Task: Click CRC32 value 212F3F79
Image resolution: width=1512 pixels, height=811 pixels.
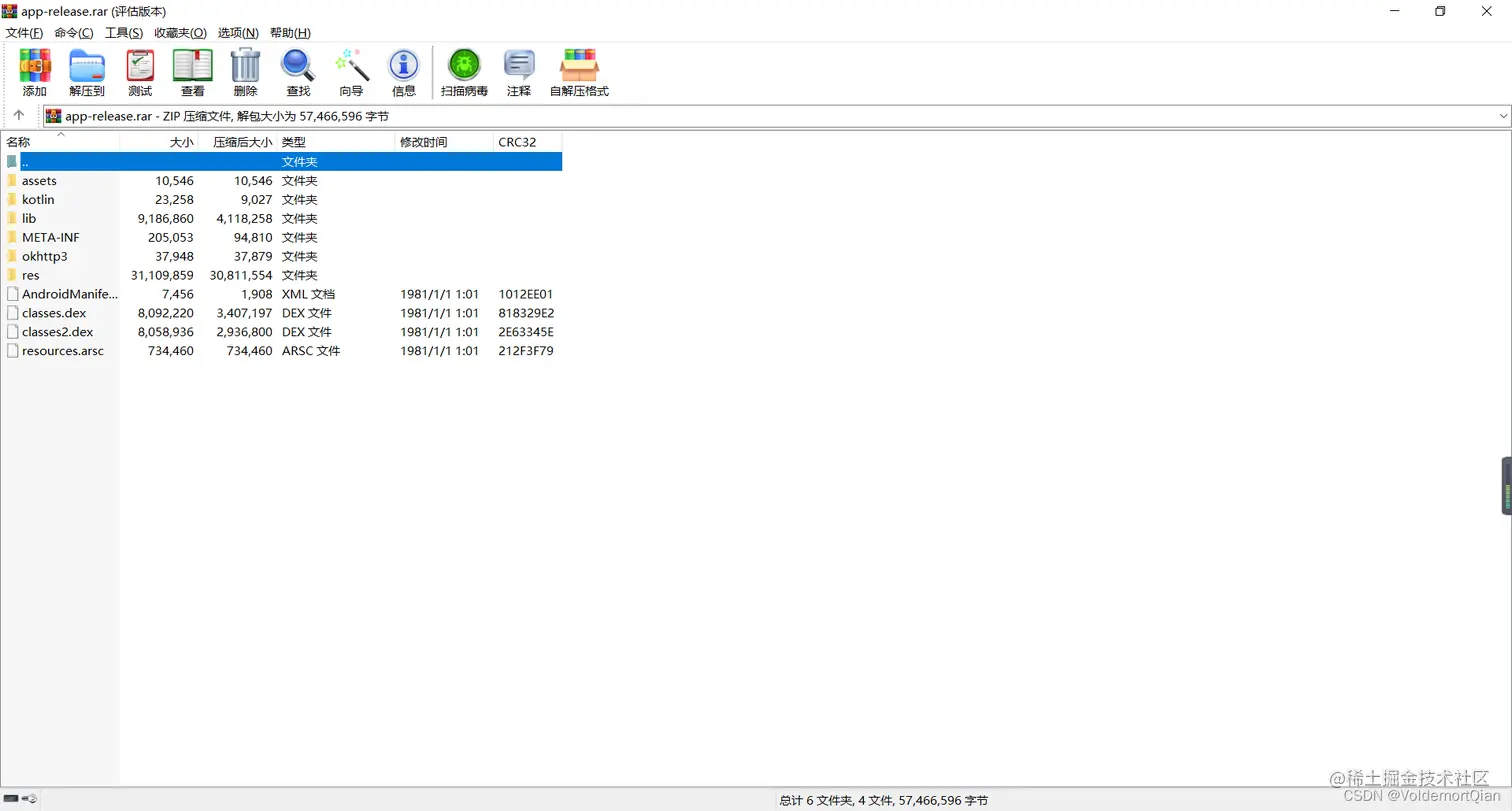Action: 526,351
